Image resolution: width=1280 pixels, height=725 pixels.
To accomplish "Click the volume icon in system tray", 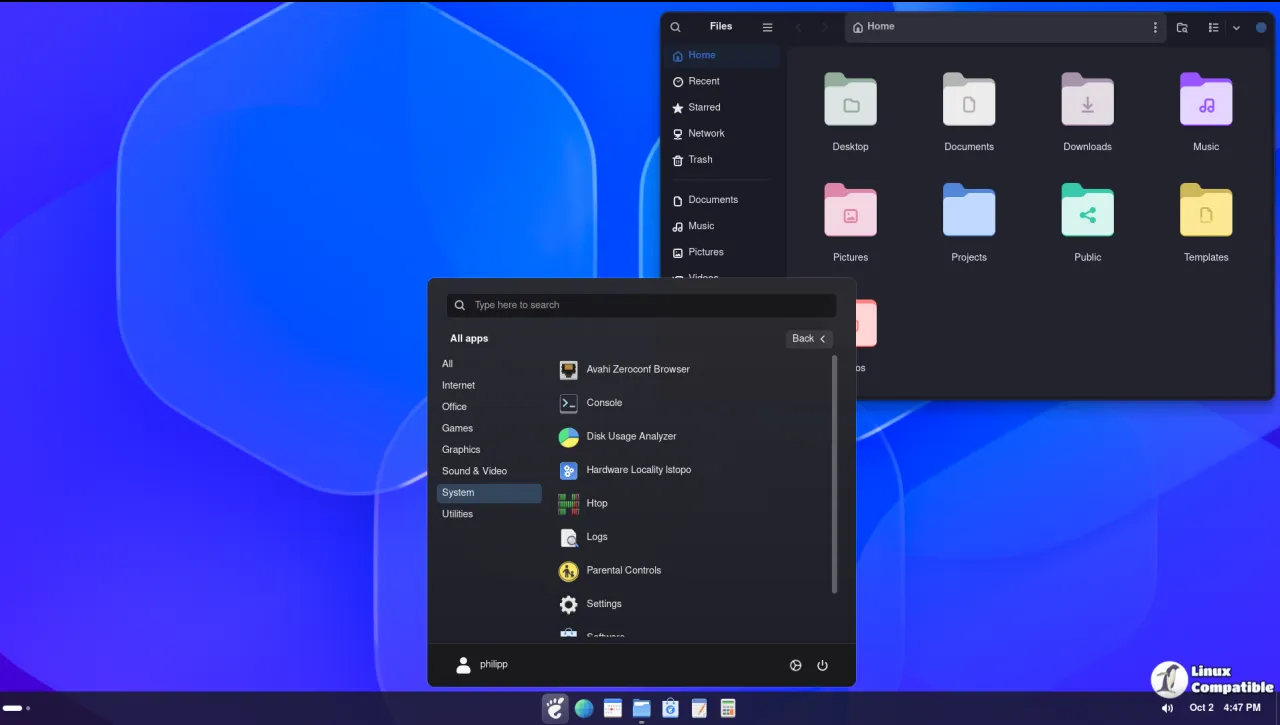I will click(1167, 708).
